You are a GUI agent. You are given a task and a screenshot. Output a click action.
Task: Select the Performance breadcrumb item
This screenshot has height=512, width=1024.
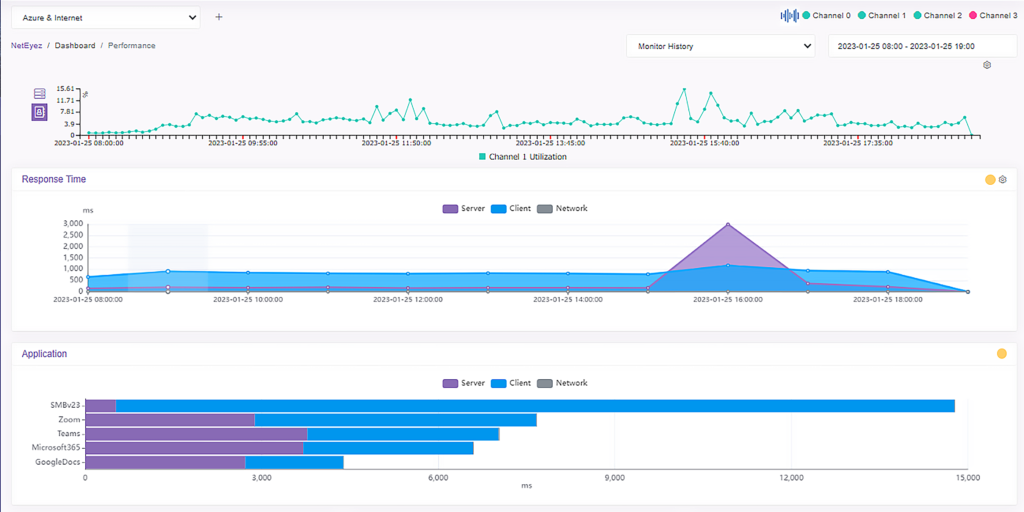(x=132, y=46)
